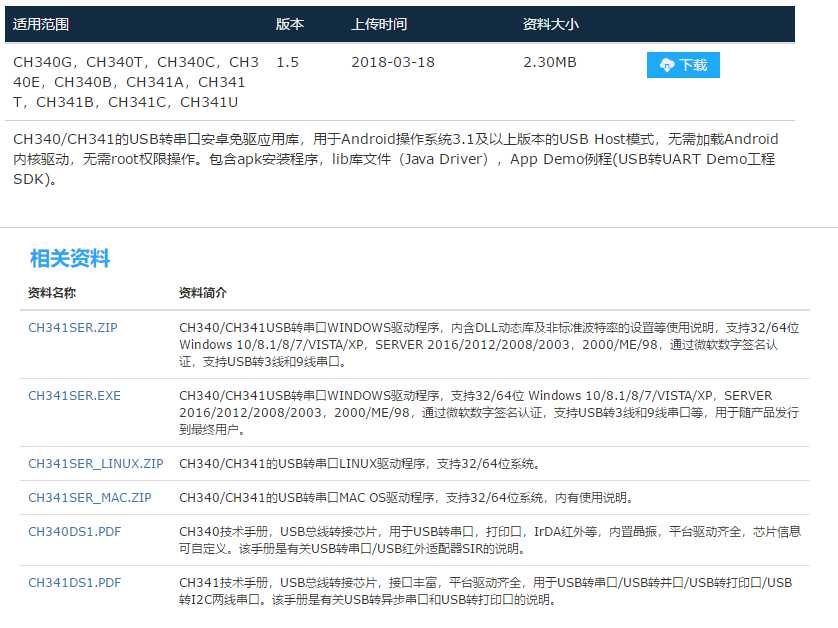This screenshot has height=628, width=838.
Task: Select the 资料大小 column header
Action: (x=550, y=24)
